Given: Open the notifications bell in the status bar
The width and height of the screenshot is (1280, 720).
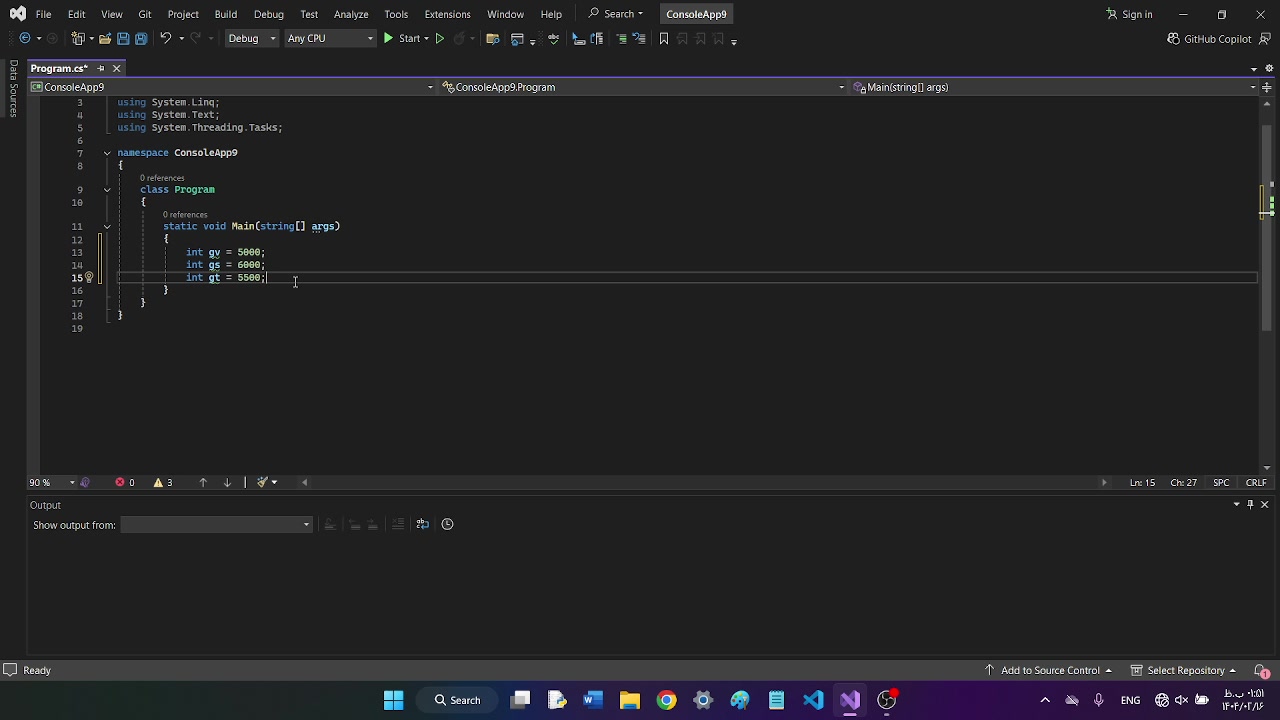Looking at the screenshot, I should click(x=1262, y=671).
